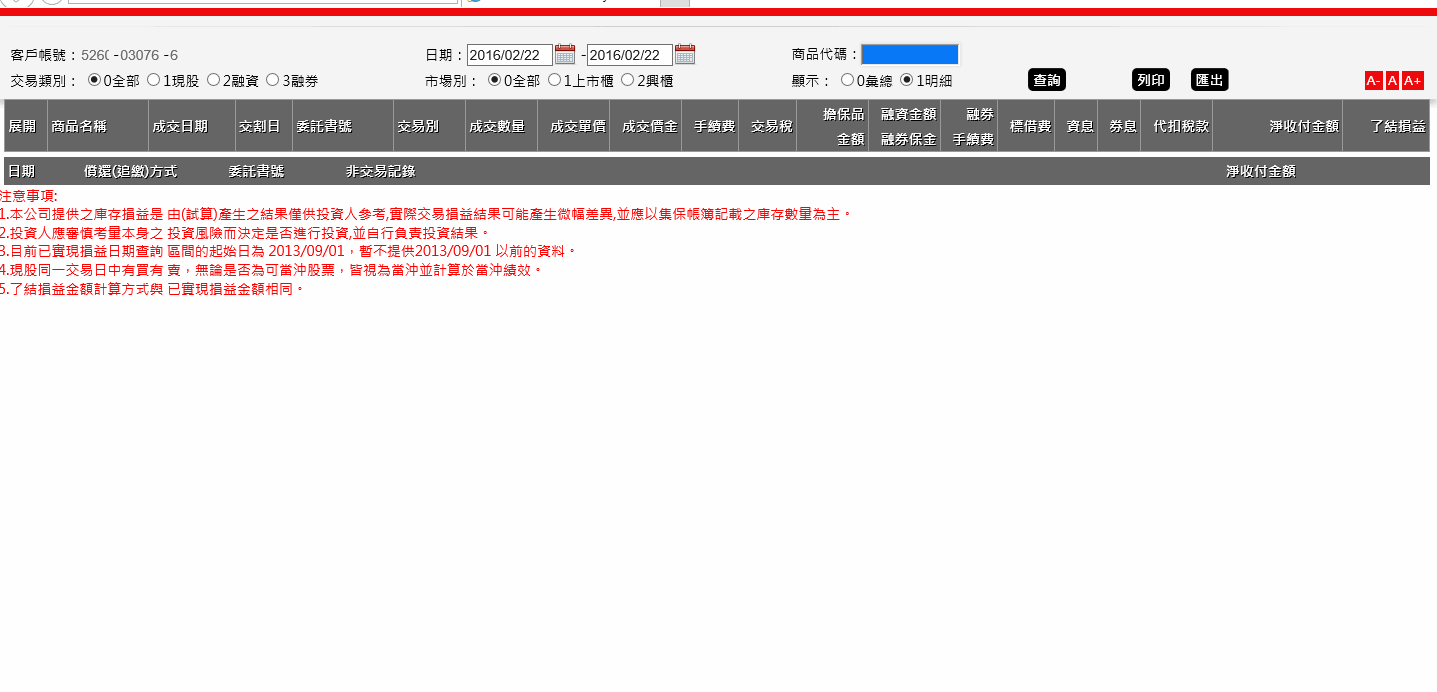The height and width of the screenshot is (692, 1437).
Task: Switch display to 0彙總 summary
Action: 847,80
